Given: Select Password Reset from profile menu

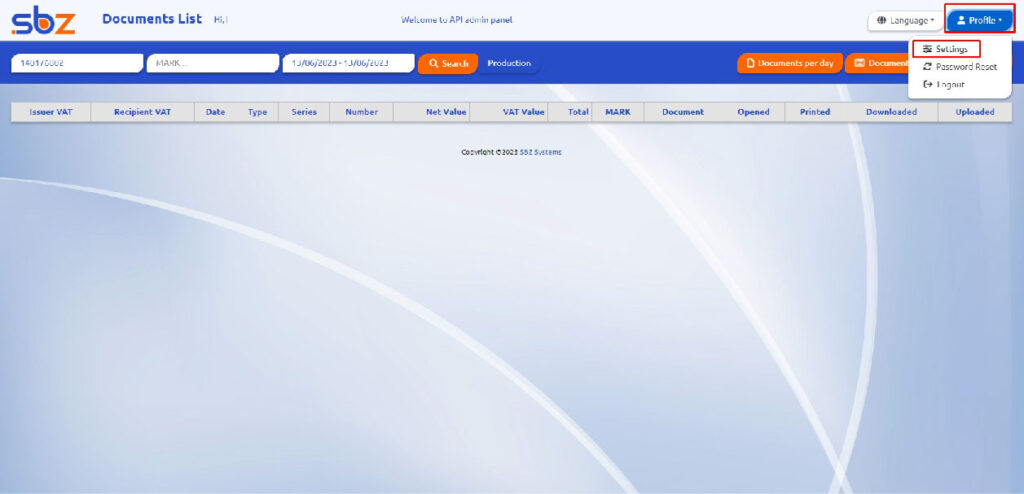Looking at the screenshot, I should [x=965, y=66].
